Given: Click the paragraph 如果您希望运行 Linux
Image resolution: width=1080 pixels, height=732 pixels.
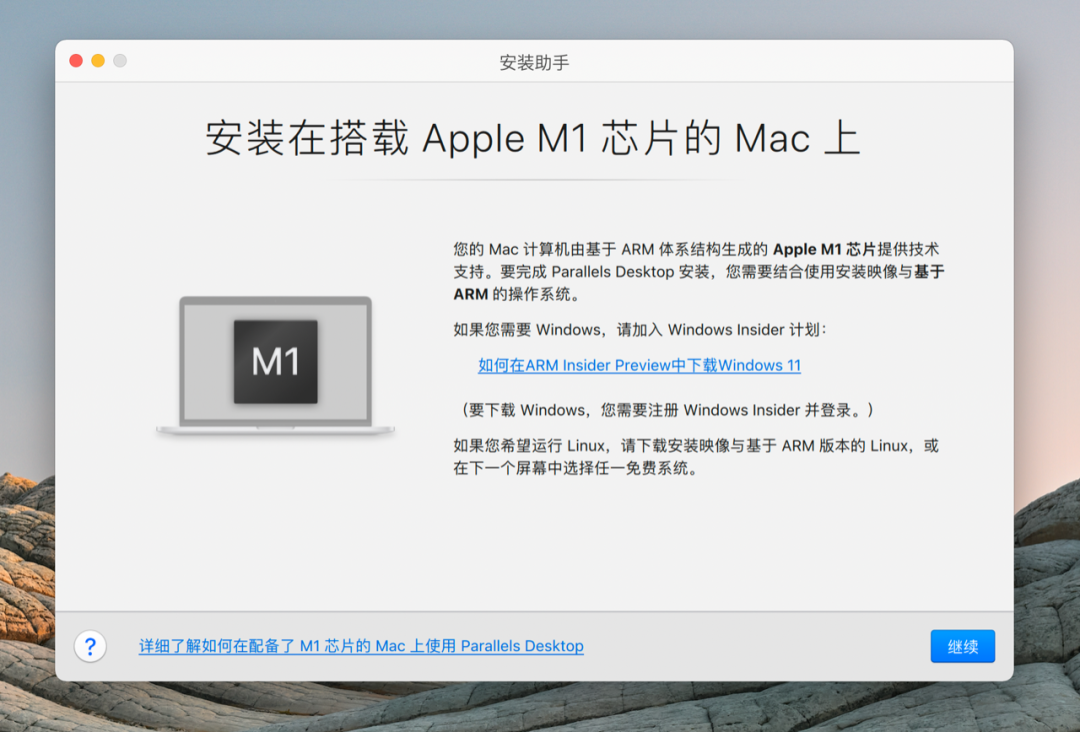Looking at the screenshot, I should coord(696,457).
